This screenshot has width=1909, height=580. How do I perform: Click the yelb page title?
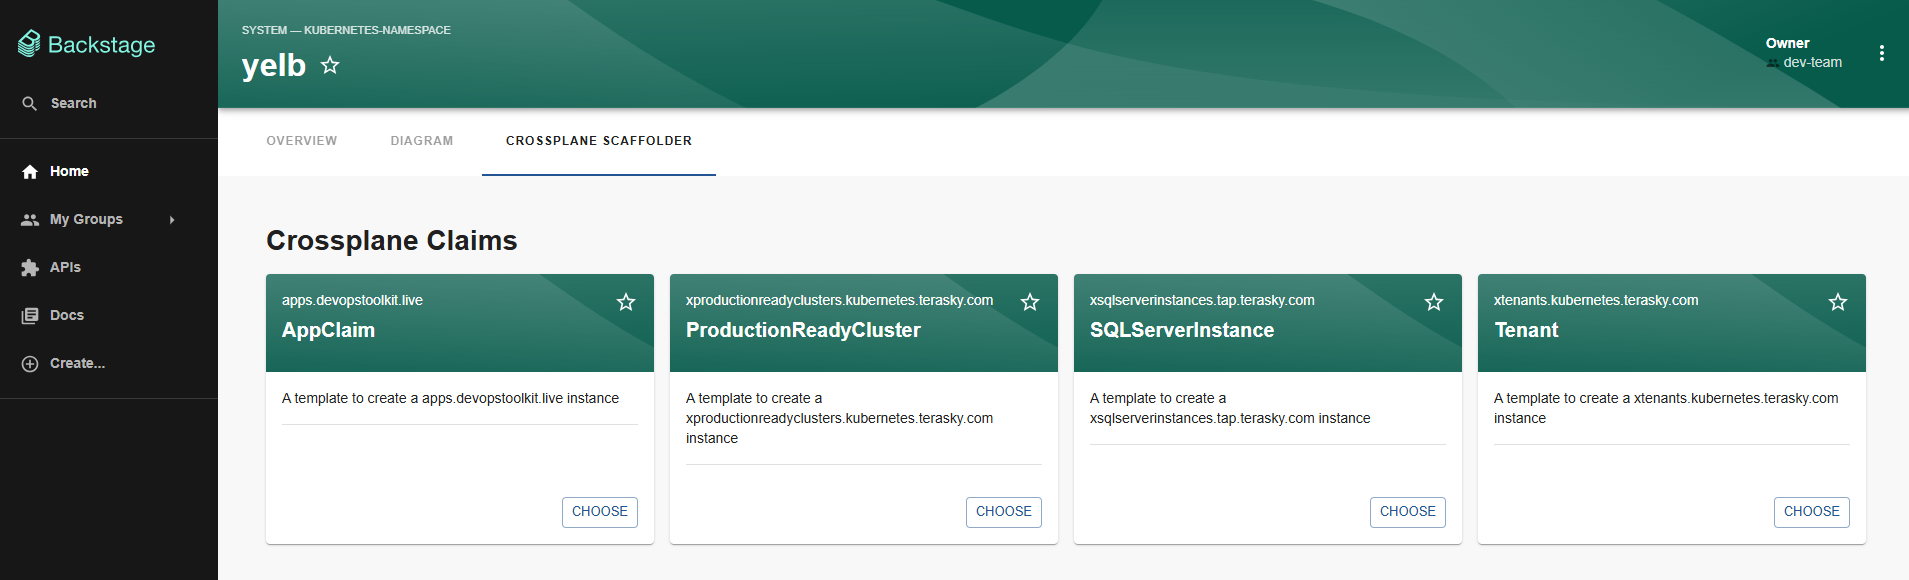pyautogui.click(x=274, y=66)
